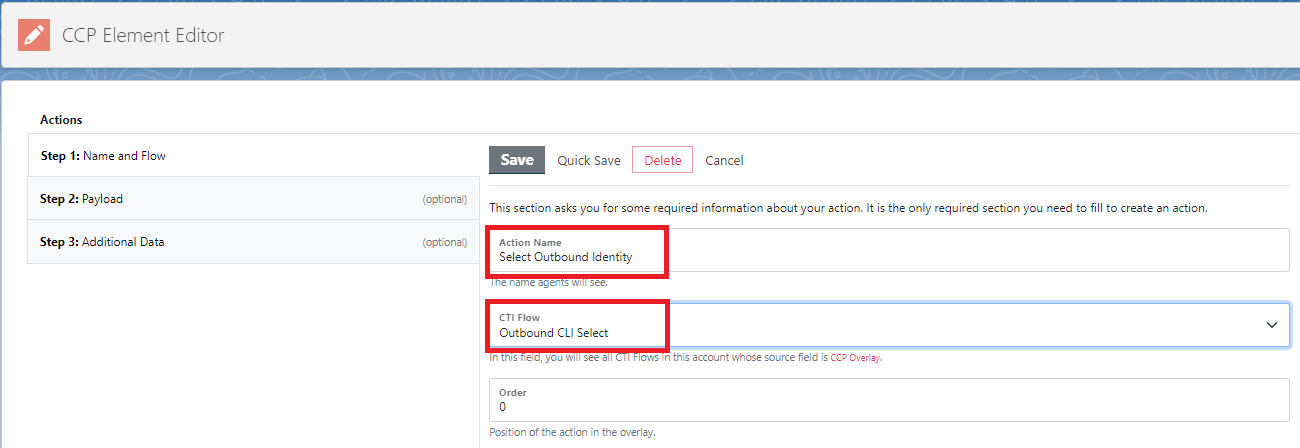This screenshot has height=448, width=1300.
Task: Click 'Position of the action in the overlay.' text
Action: [572, 433]
